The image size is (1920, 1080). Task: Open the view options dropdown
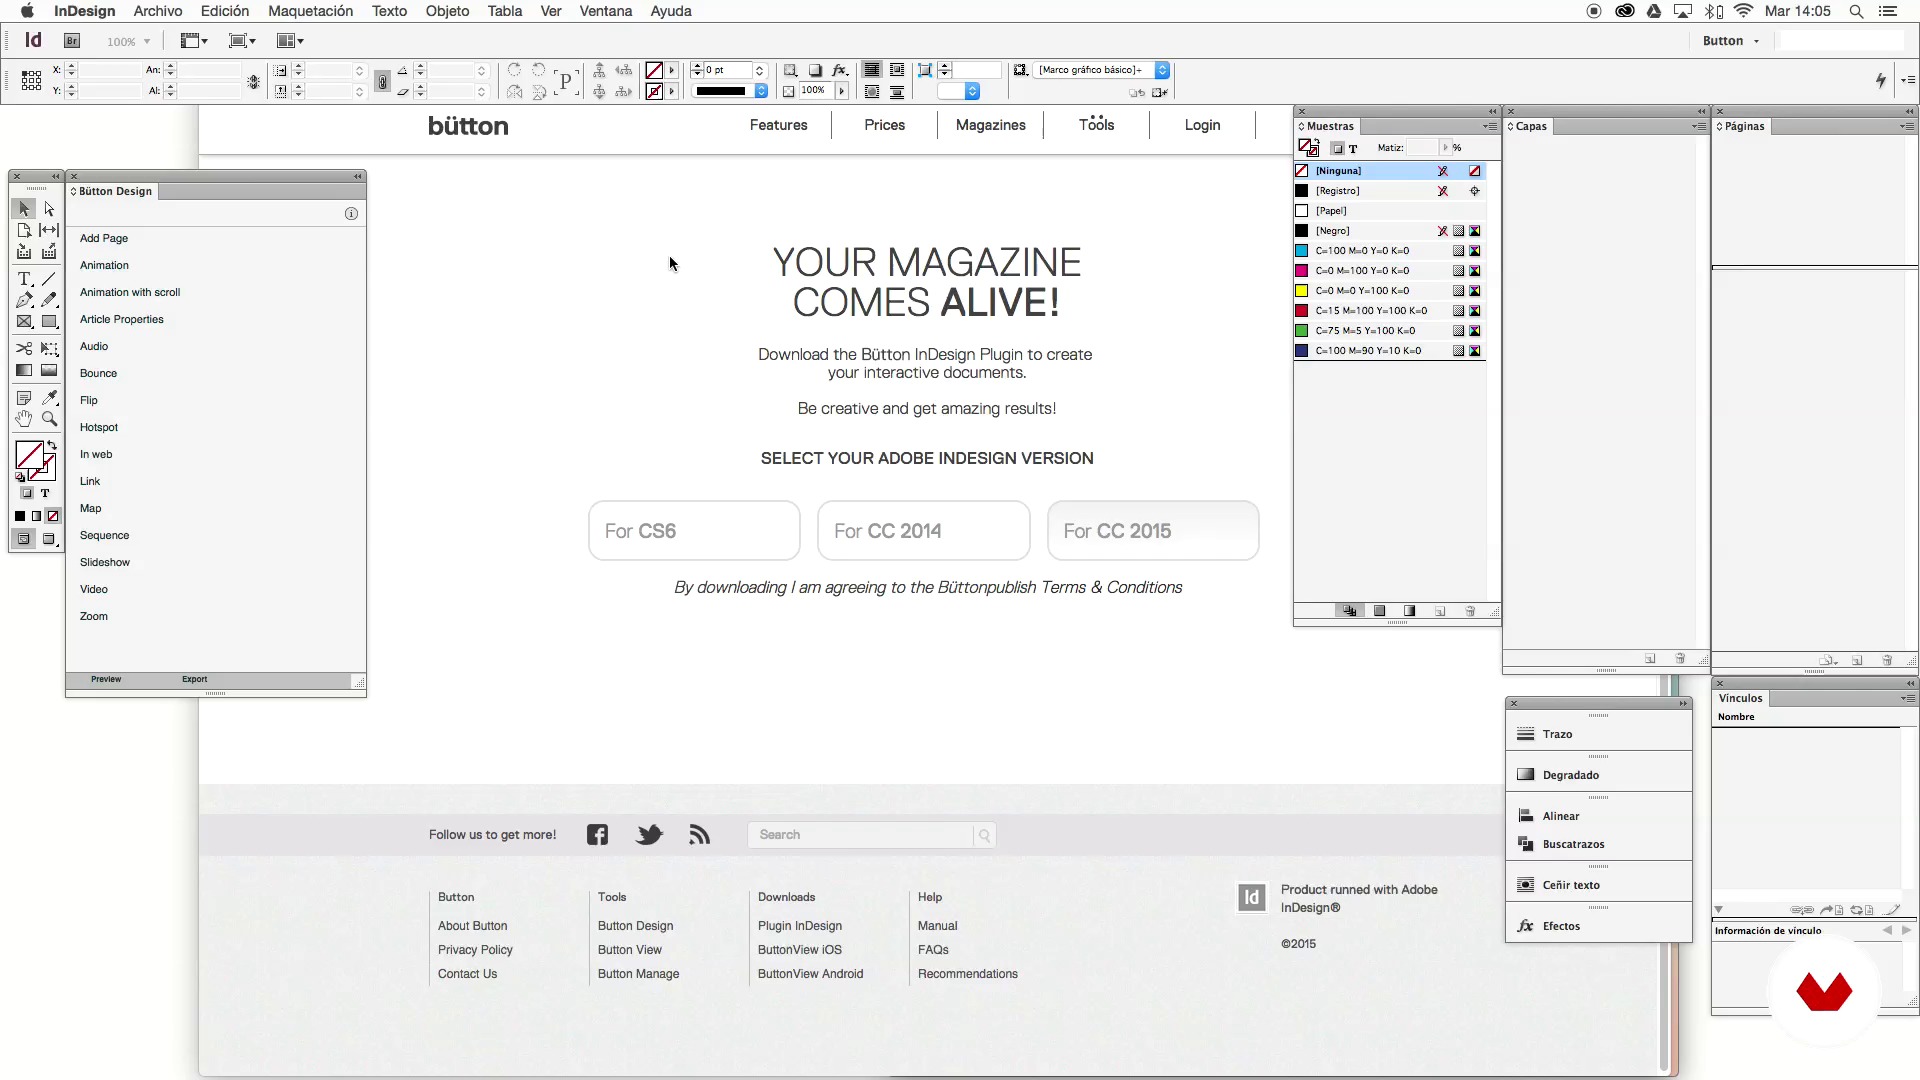193,41
